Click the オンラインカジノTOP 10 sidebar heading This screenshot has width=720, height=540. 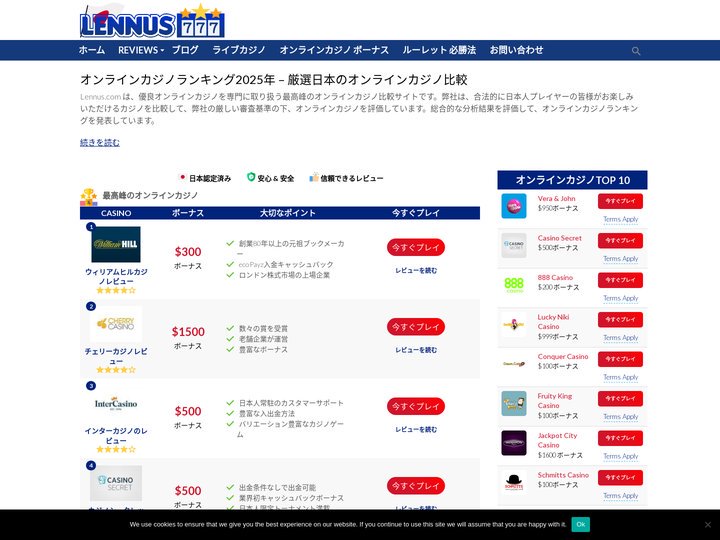(572, 180)
